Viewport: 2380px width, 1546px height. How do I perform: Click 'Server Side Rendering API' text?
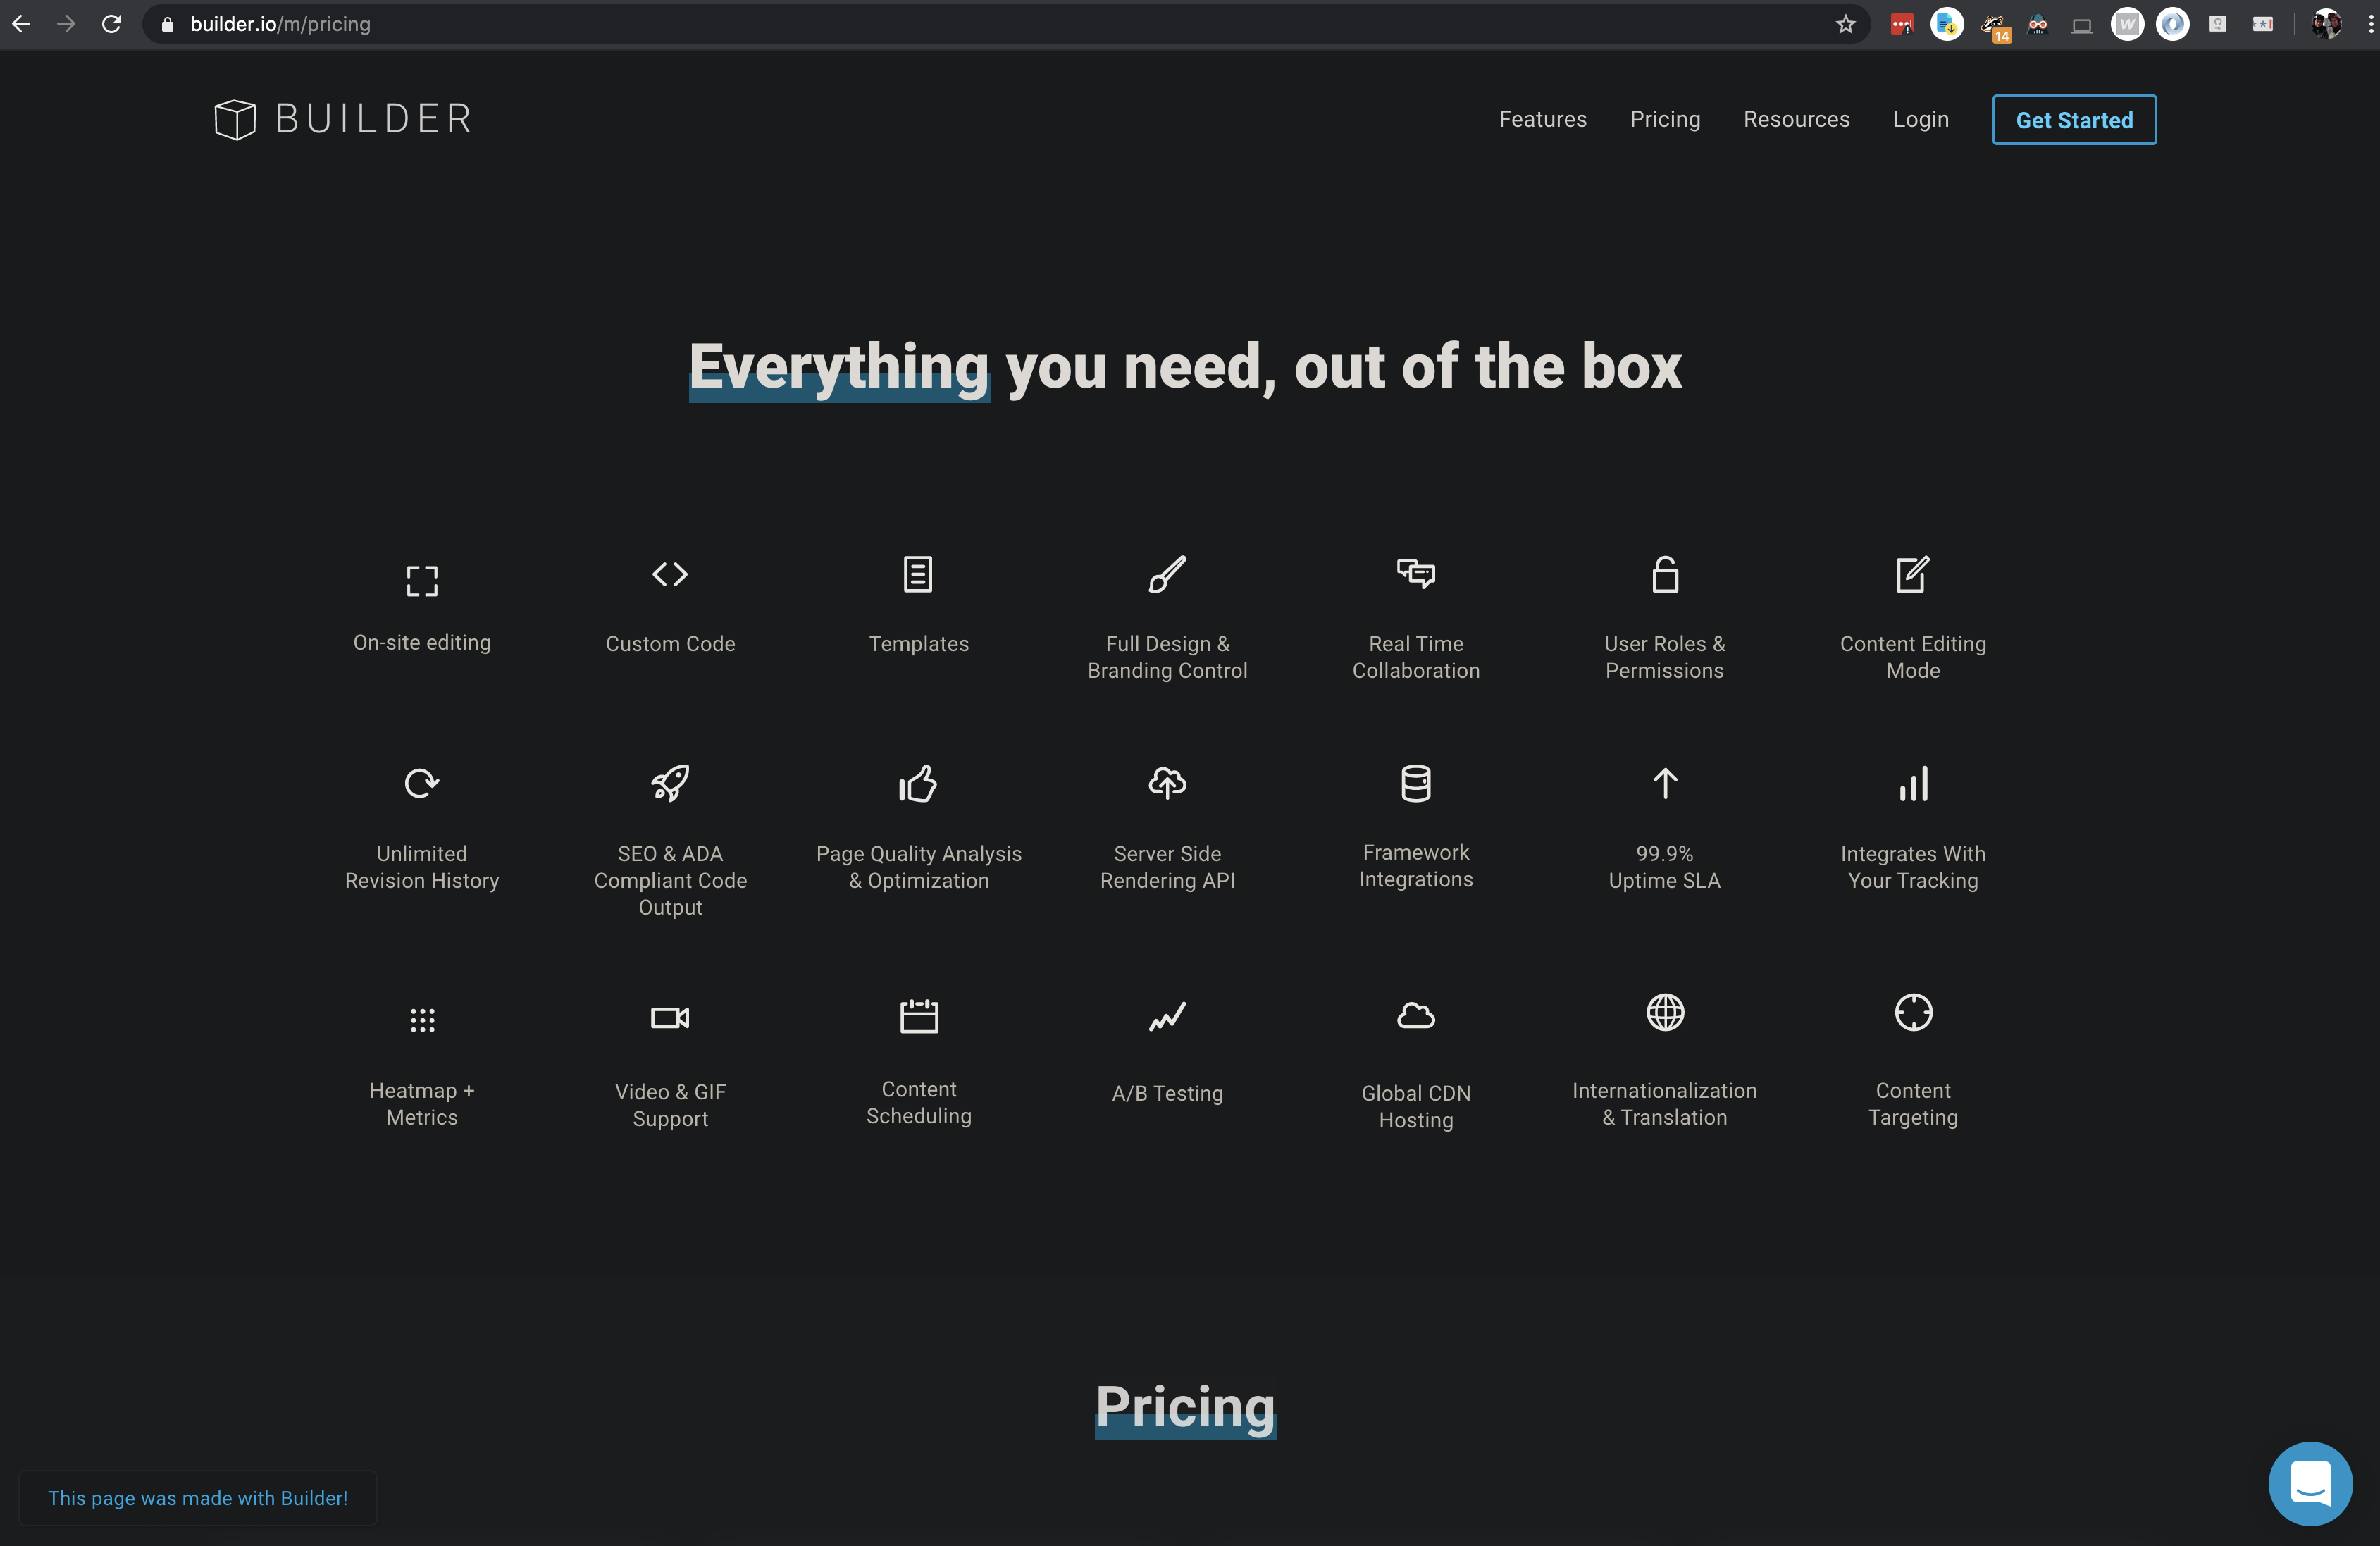(x=1167, y=867)
